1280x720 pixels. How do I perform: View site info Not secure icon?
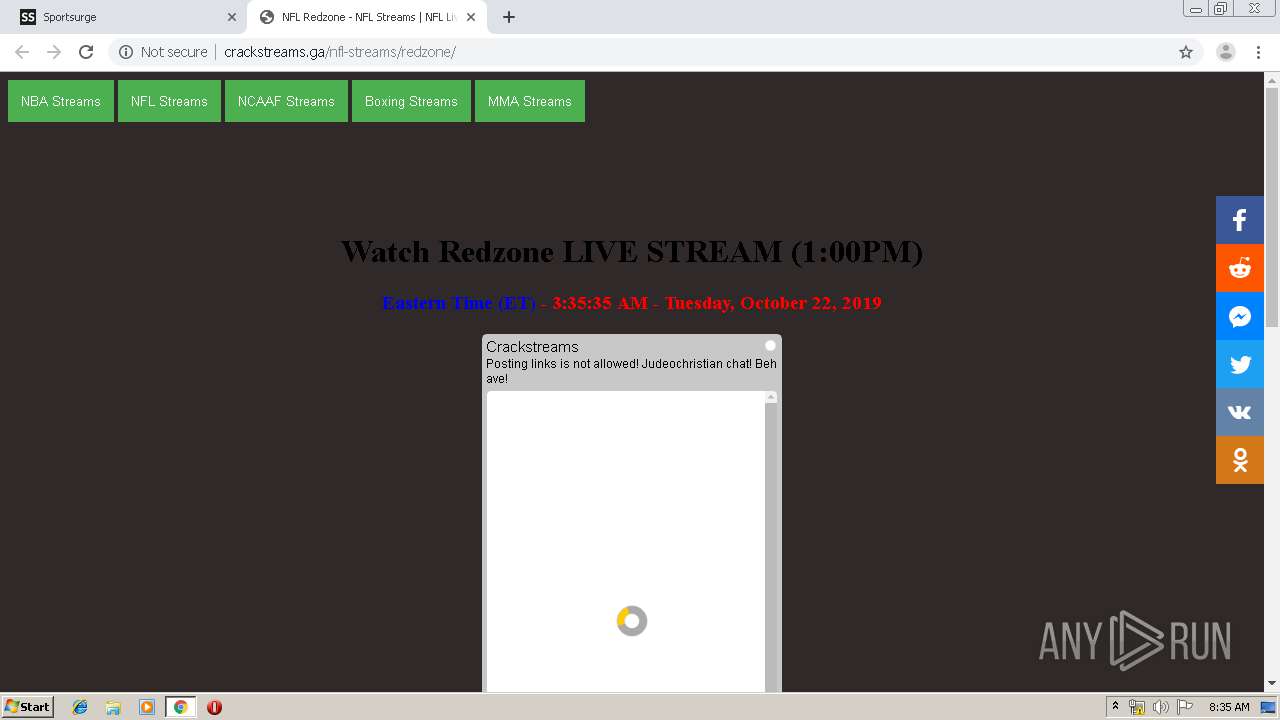click(x=126, y=52)
